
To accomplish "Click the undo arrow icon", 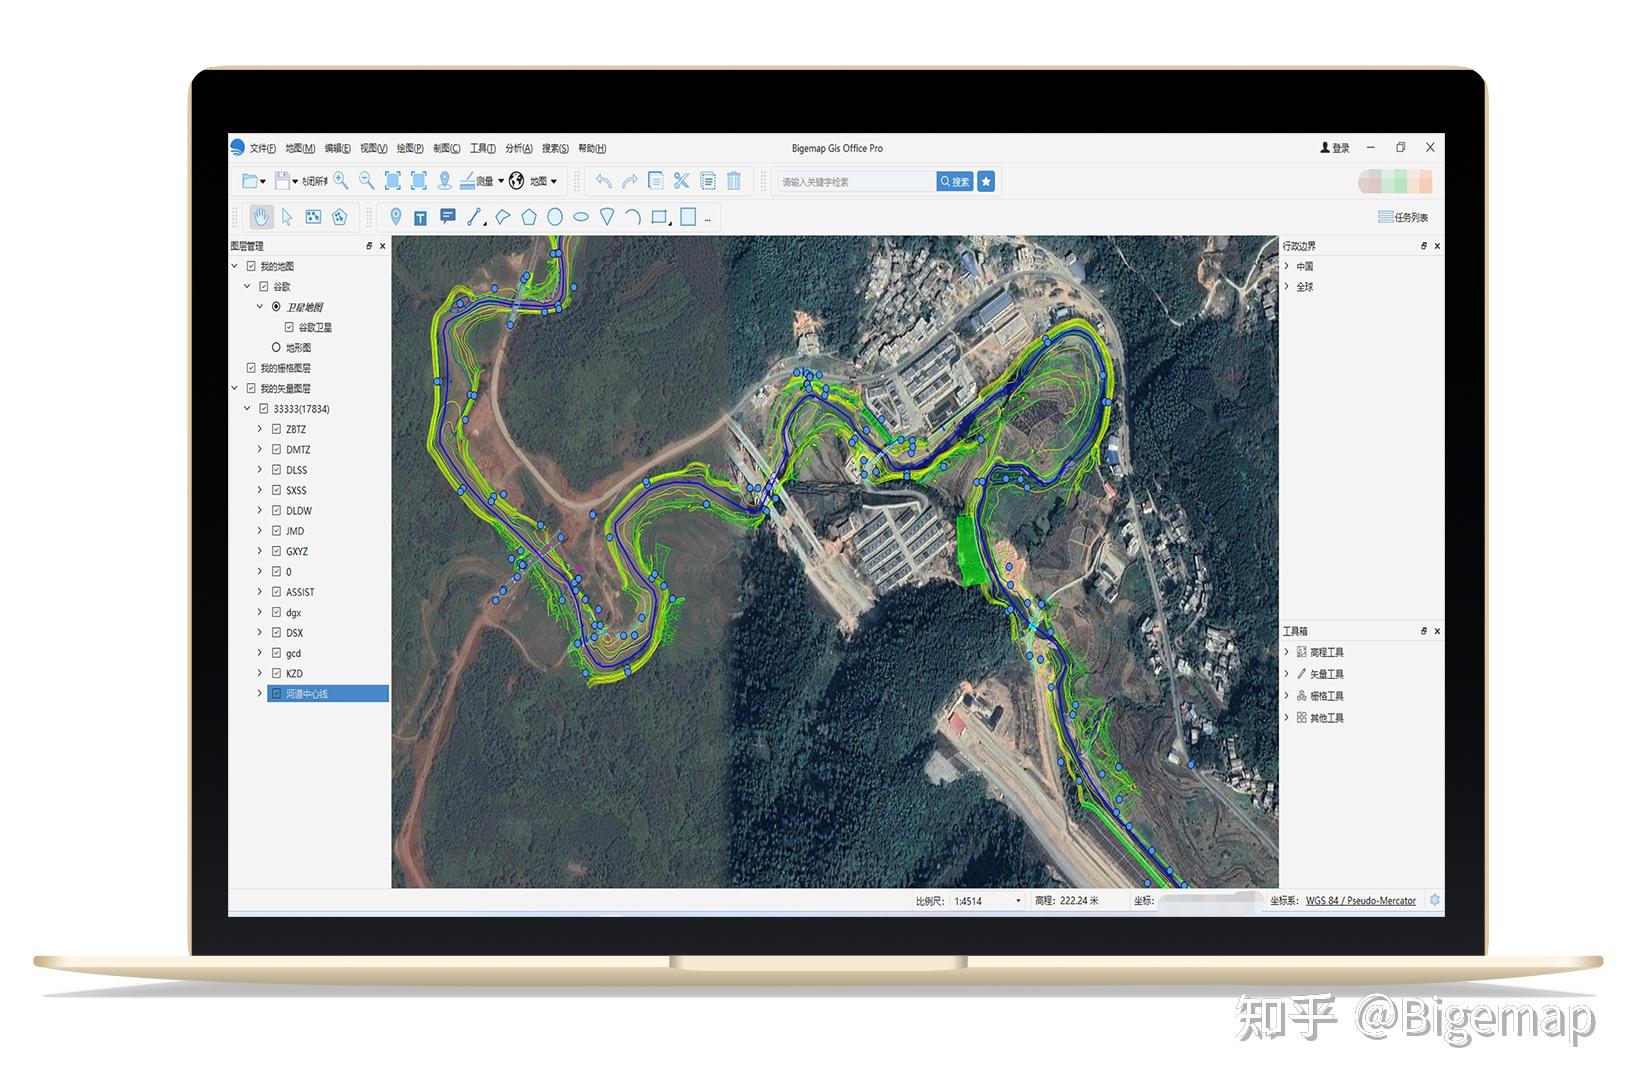I will [x=603, y=179].
